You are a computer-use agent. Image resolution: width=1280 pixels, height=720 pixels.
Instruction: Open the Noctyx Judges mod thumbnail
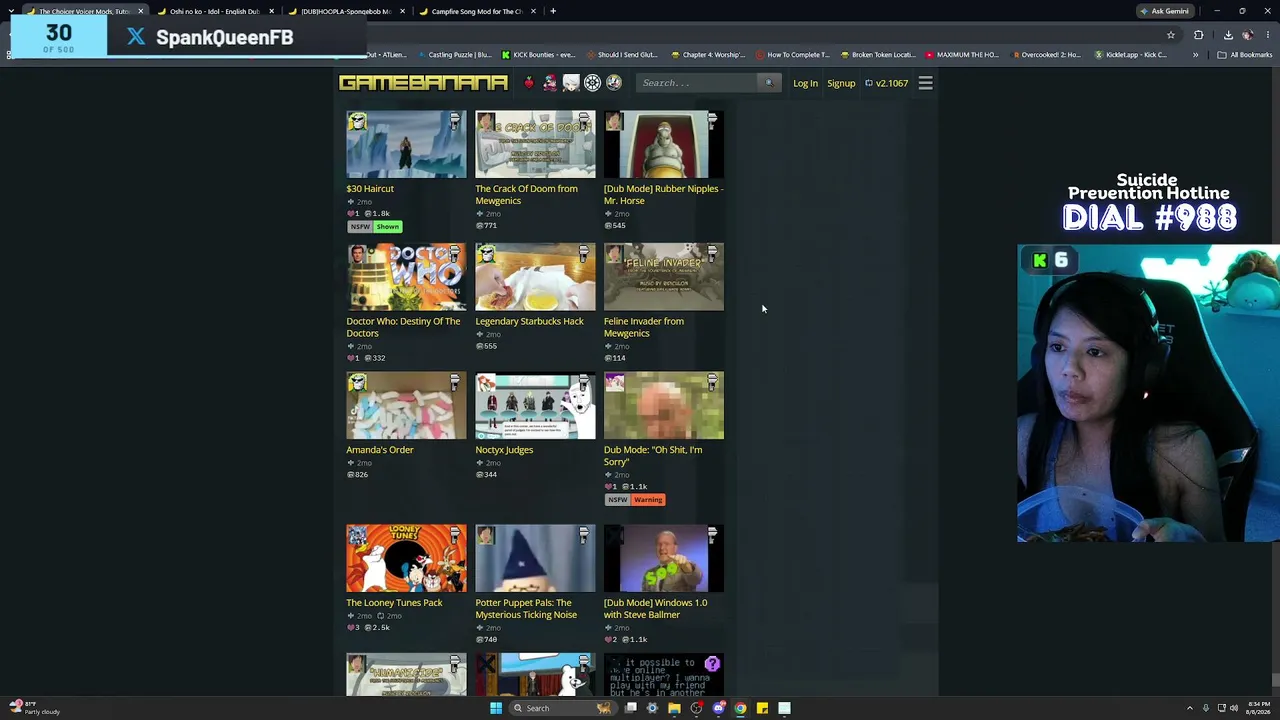(x=535, y=406)
